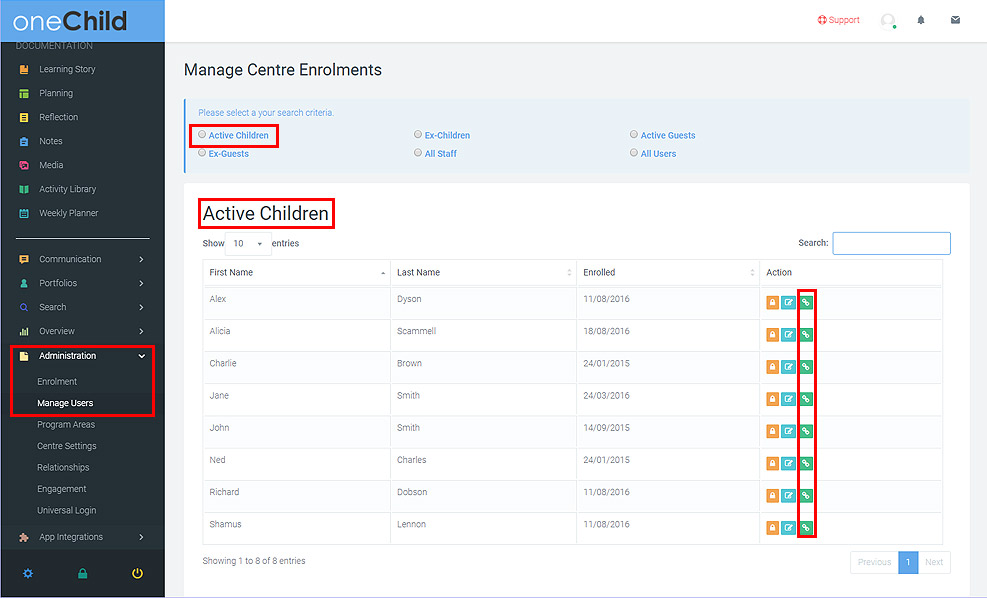The image size is (987, 598).
Task: Click the green padlock icon in sidebar footer
Action: point(82,574)
